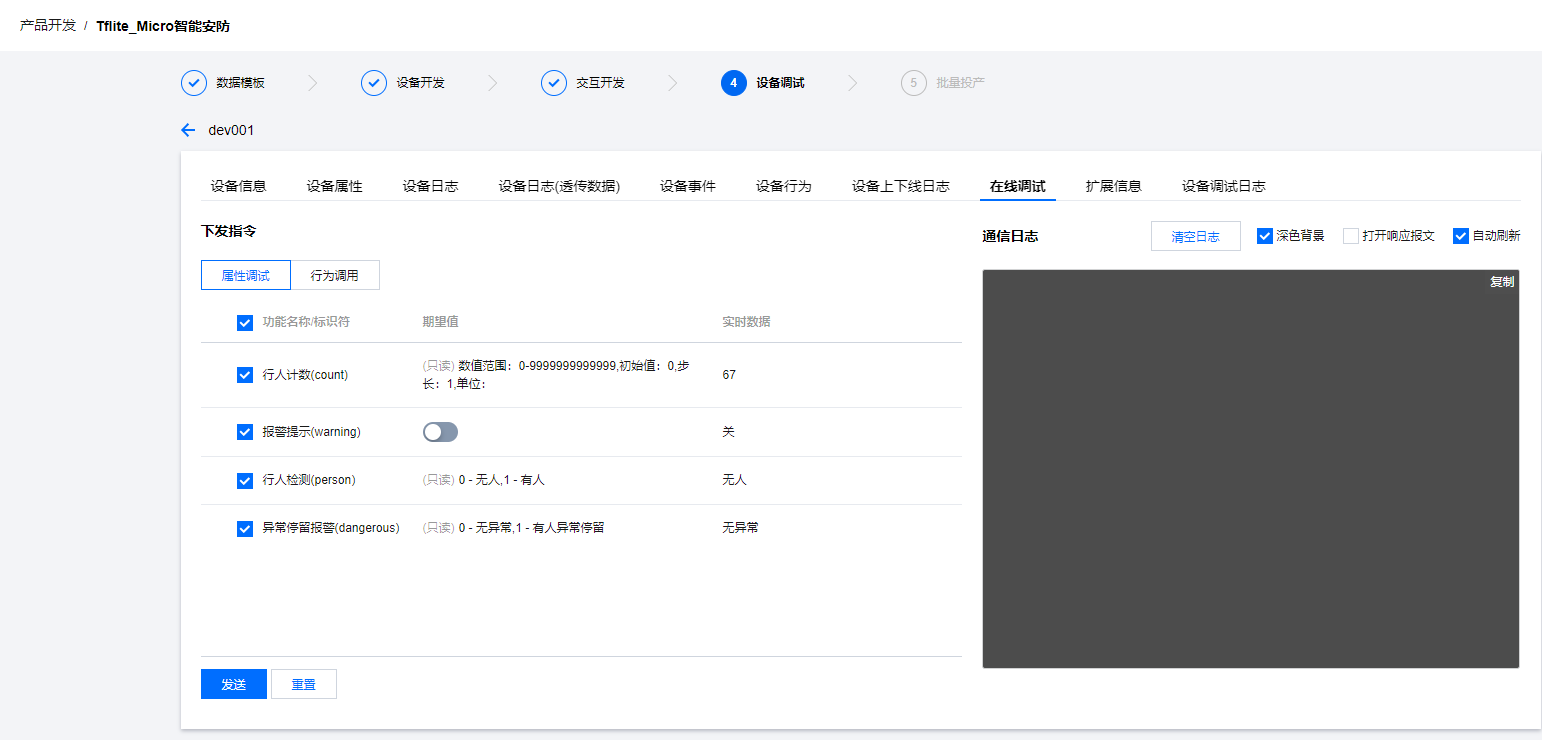
Task: Click the 异常停留报警(dangerous) label
Action: (x=331, y=528)
